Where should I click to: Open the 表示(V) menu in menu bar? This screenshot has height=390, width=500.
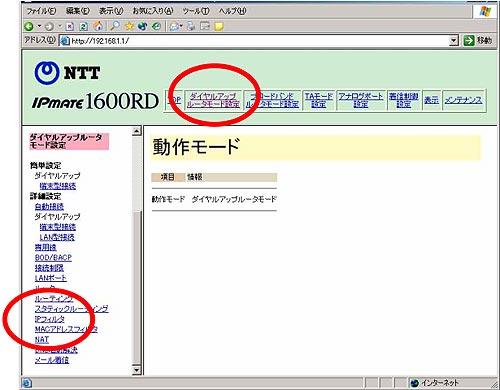tap(111, 11)
